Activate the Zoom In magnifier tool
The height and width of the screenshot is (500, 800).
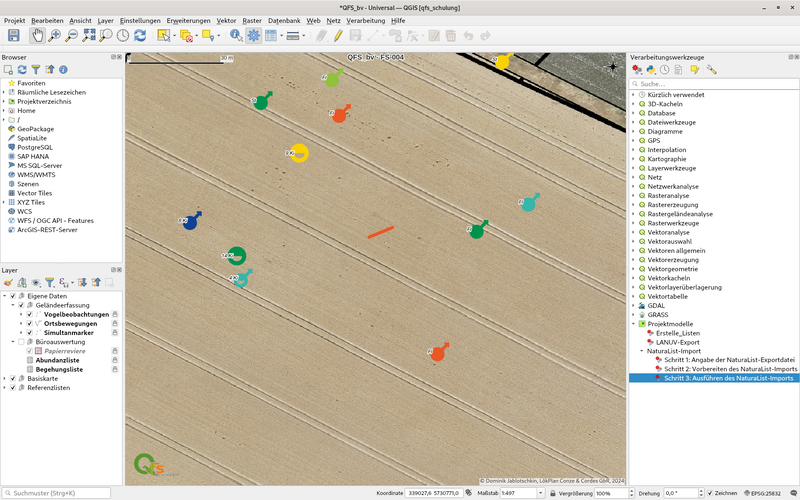[54, 35]
